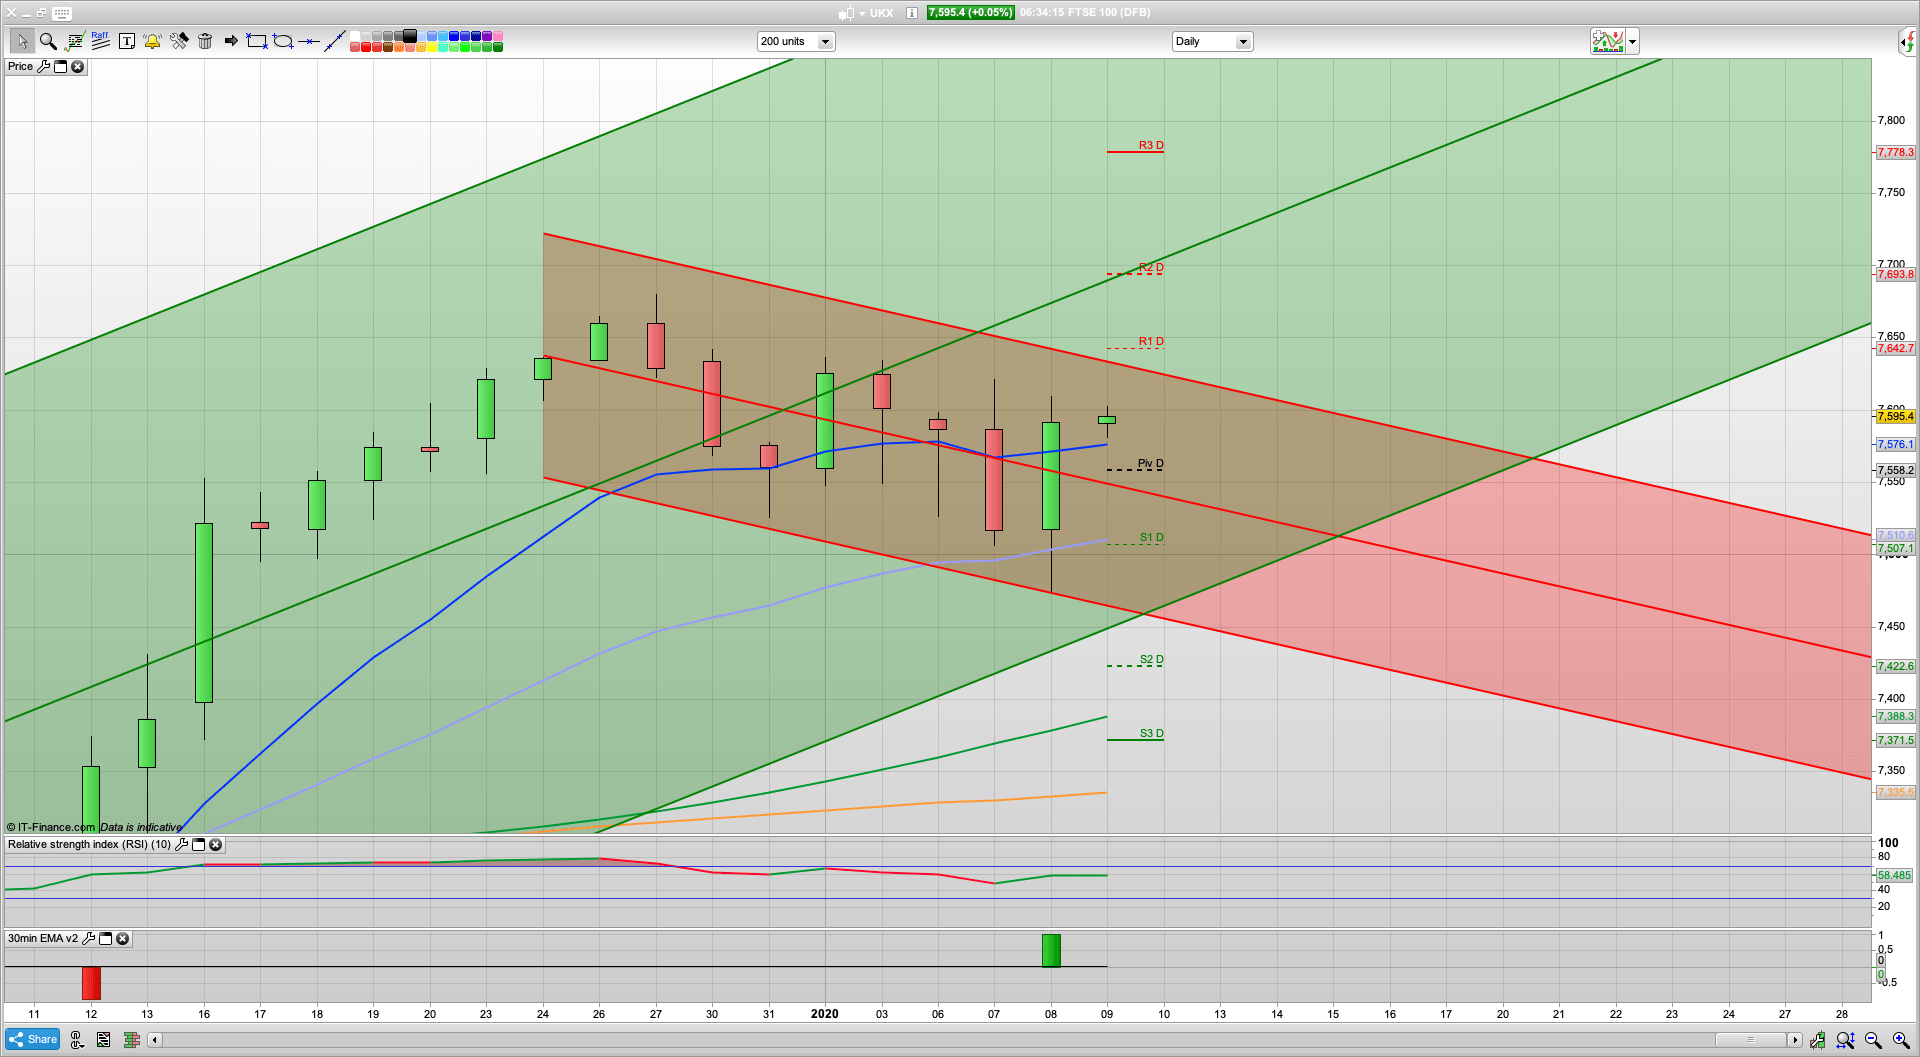Click the S1 D pivot label
The height and width of the screenshot is (1057, 1920).
pos(1152,538)
